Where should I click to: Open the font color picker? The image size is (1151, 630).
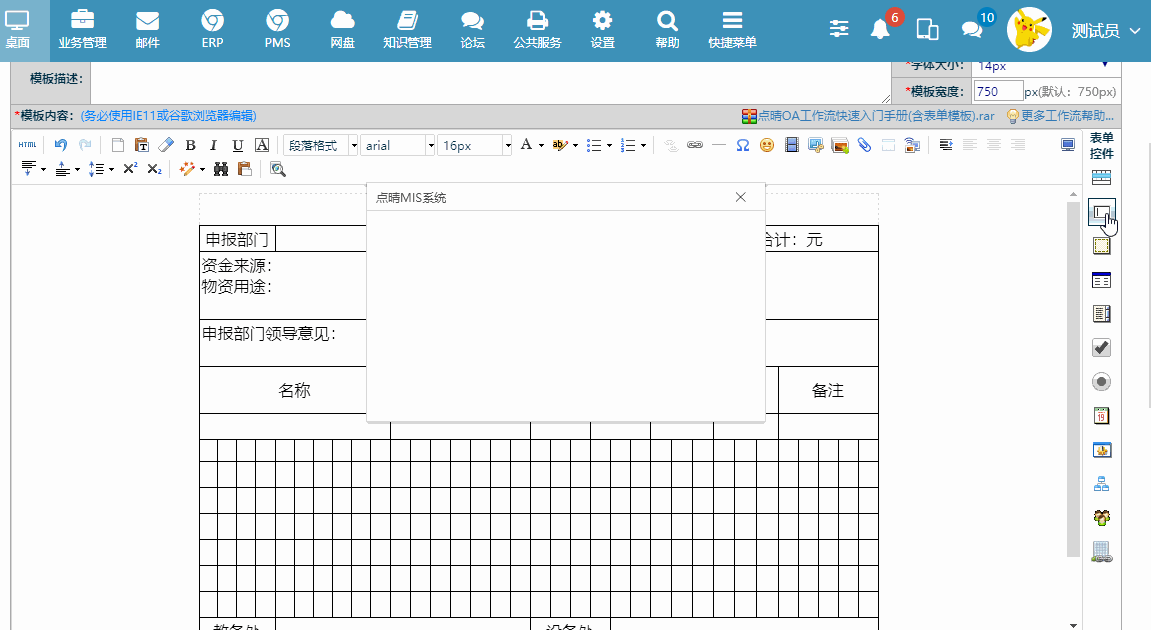pyautogui.click(x=531, y=145)
